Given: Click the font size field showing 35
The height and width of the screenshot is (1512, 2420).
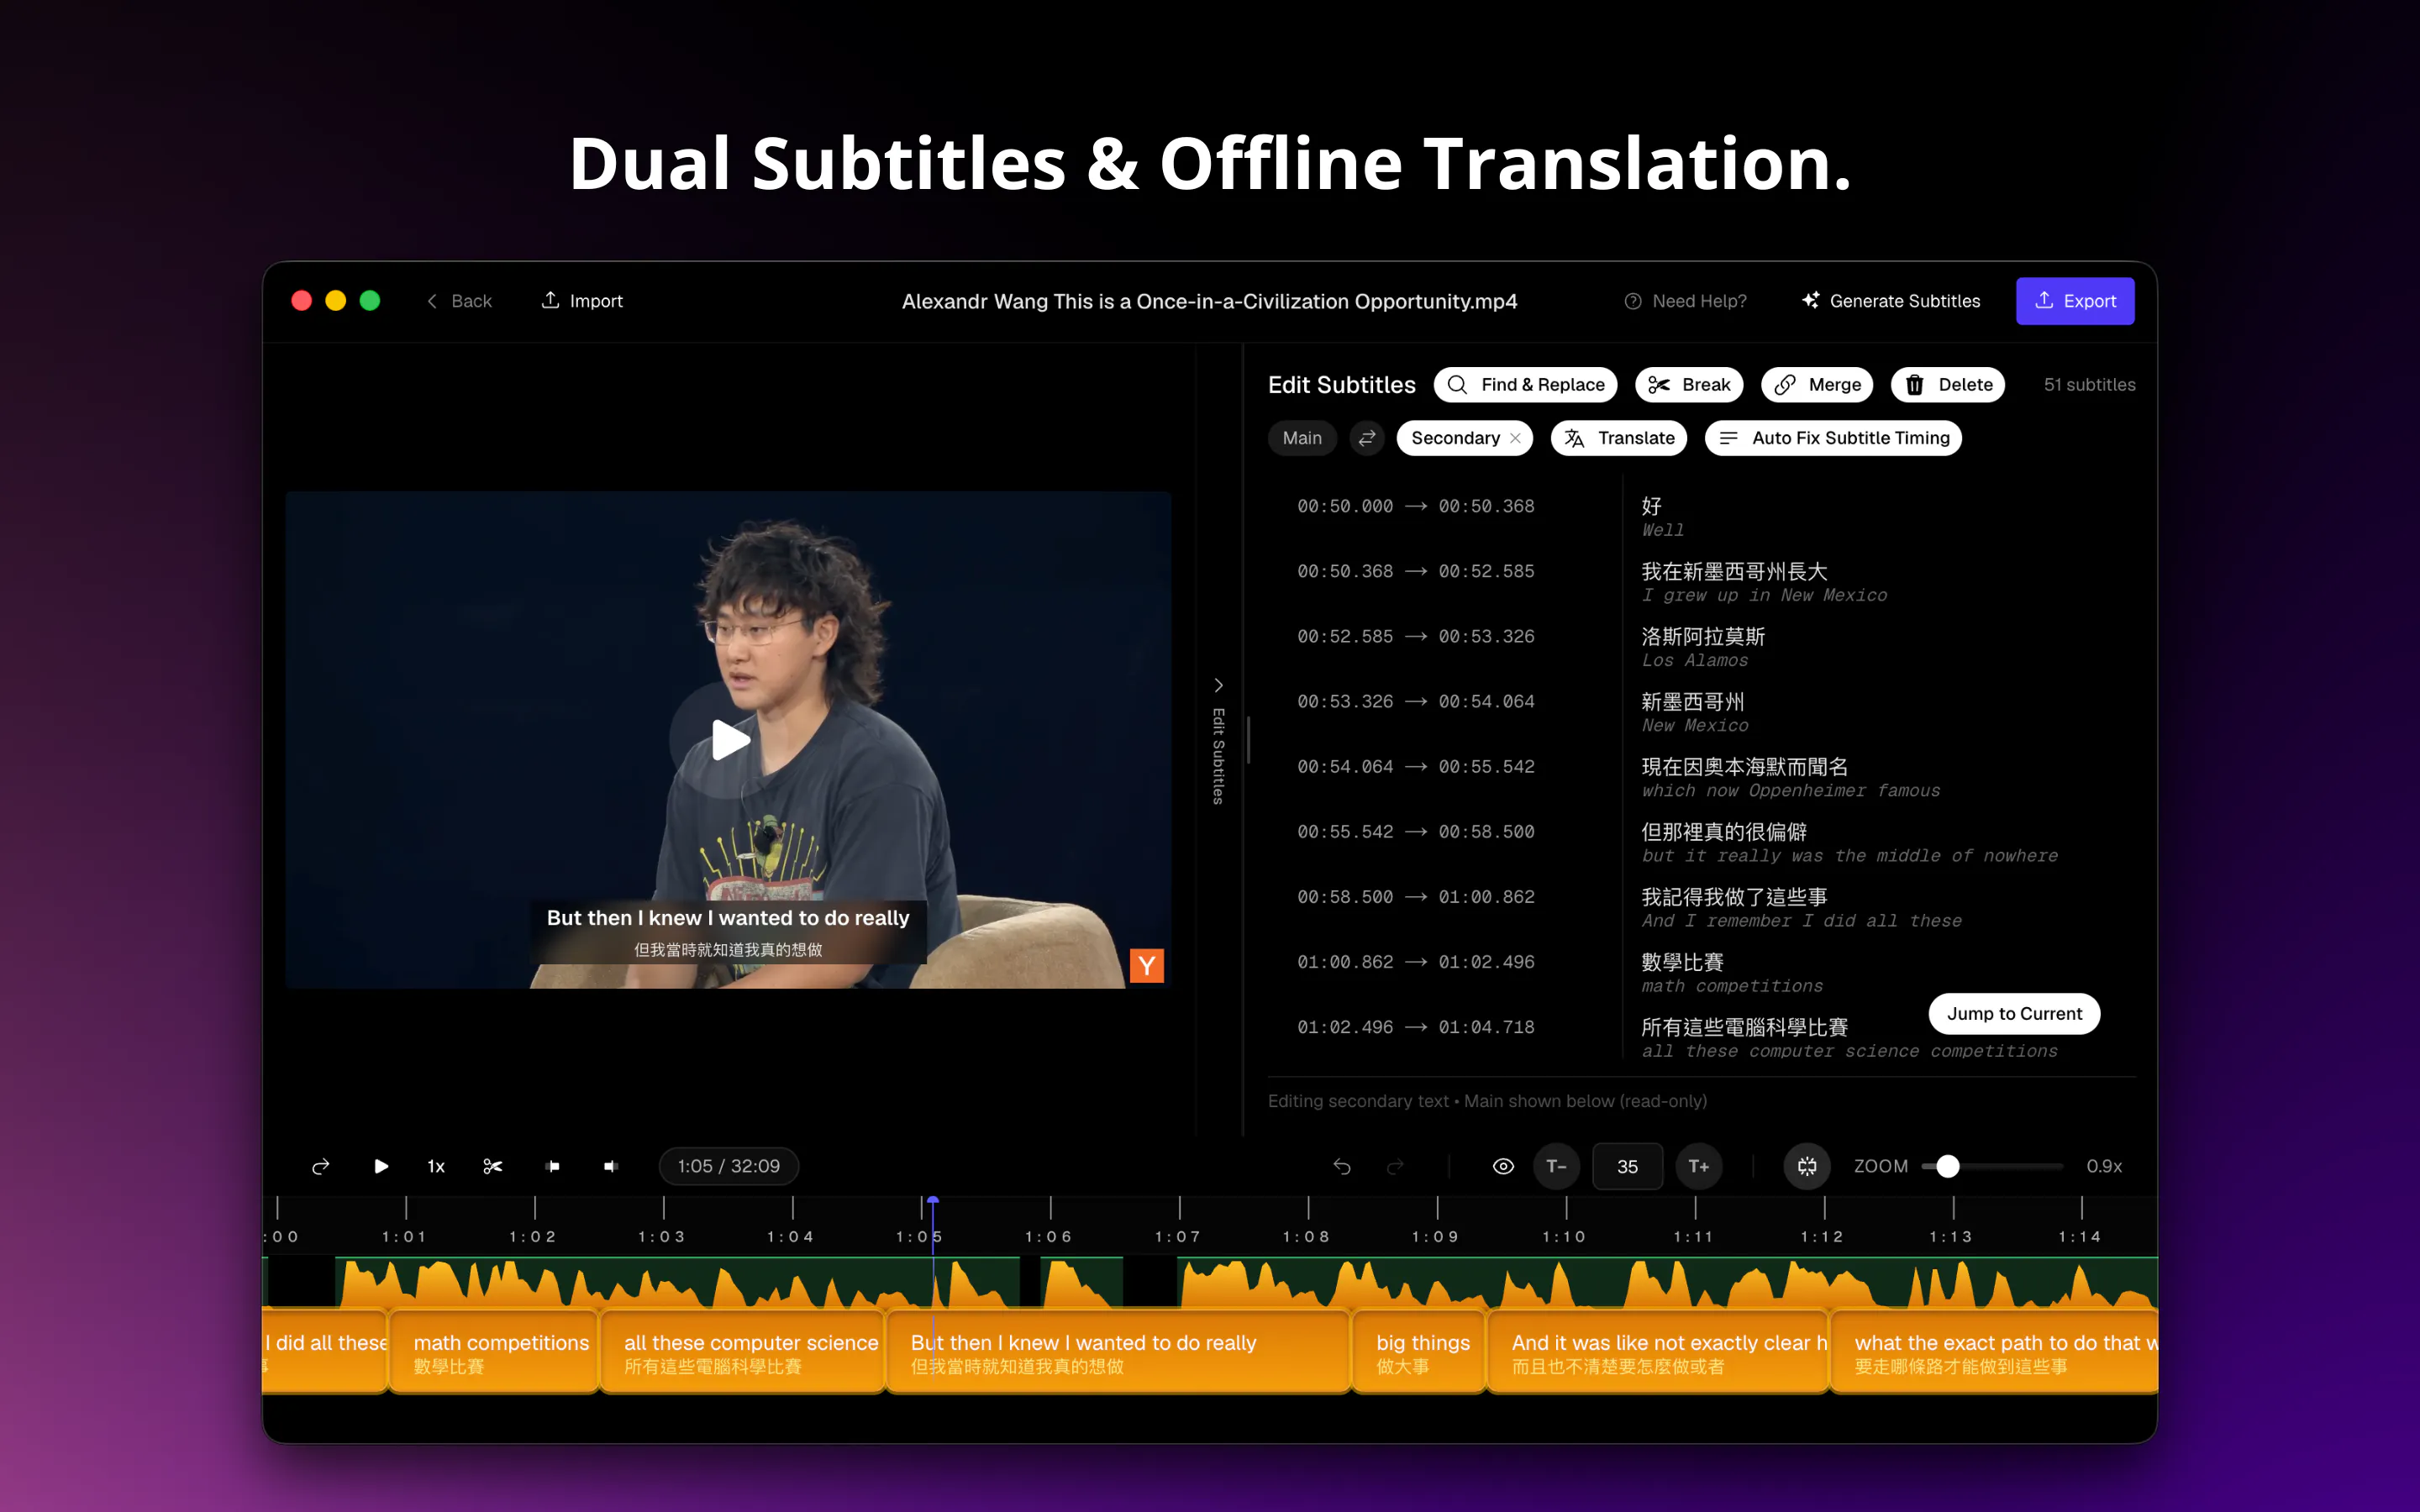Looking at the screenshot, I should coord(1628,1166).
